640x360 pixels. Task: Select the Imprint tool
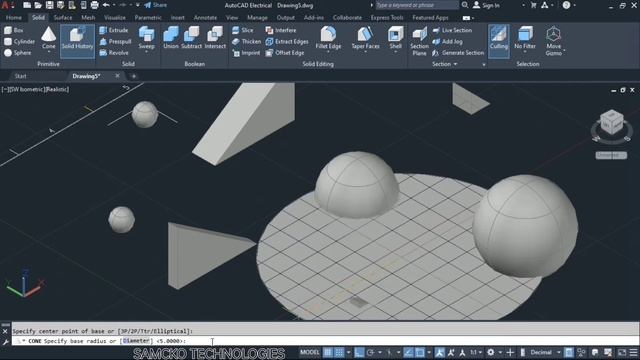pos(246,53)
